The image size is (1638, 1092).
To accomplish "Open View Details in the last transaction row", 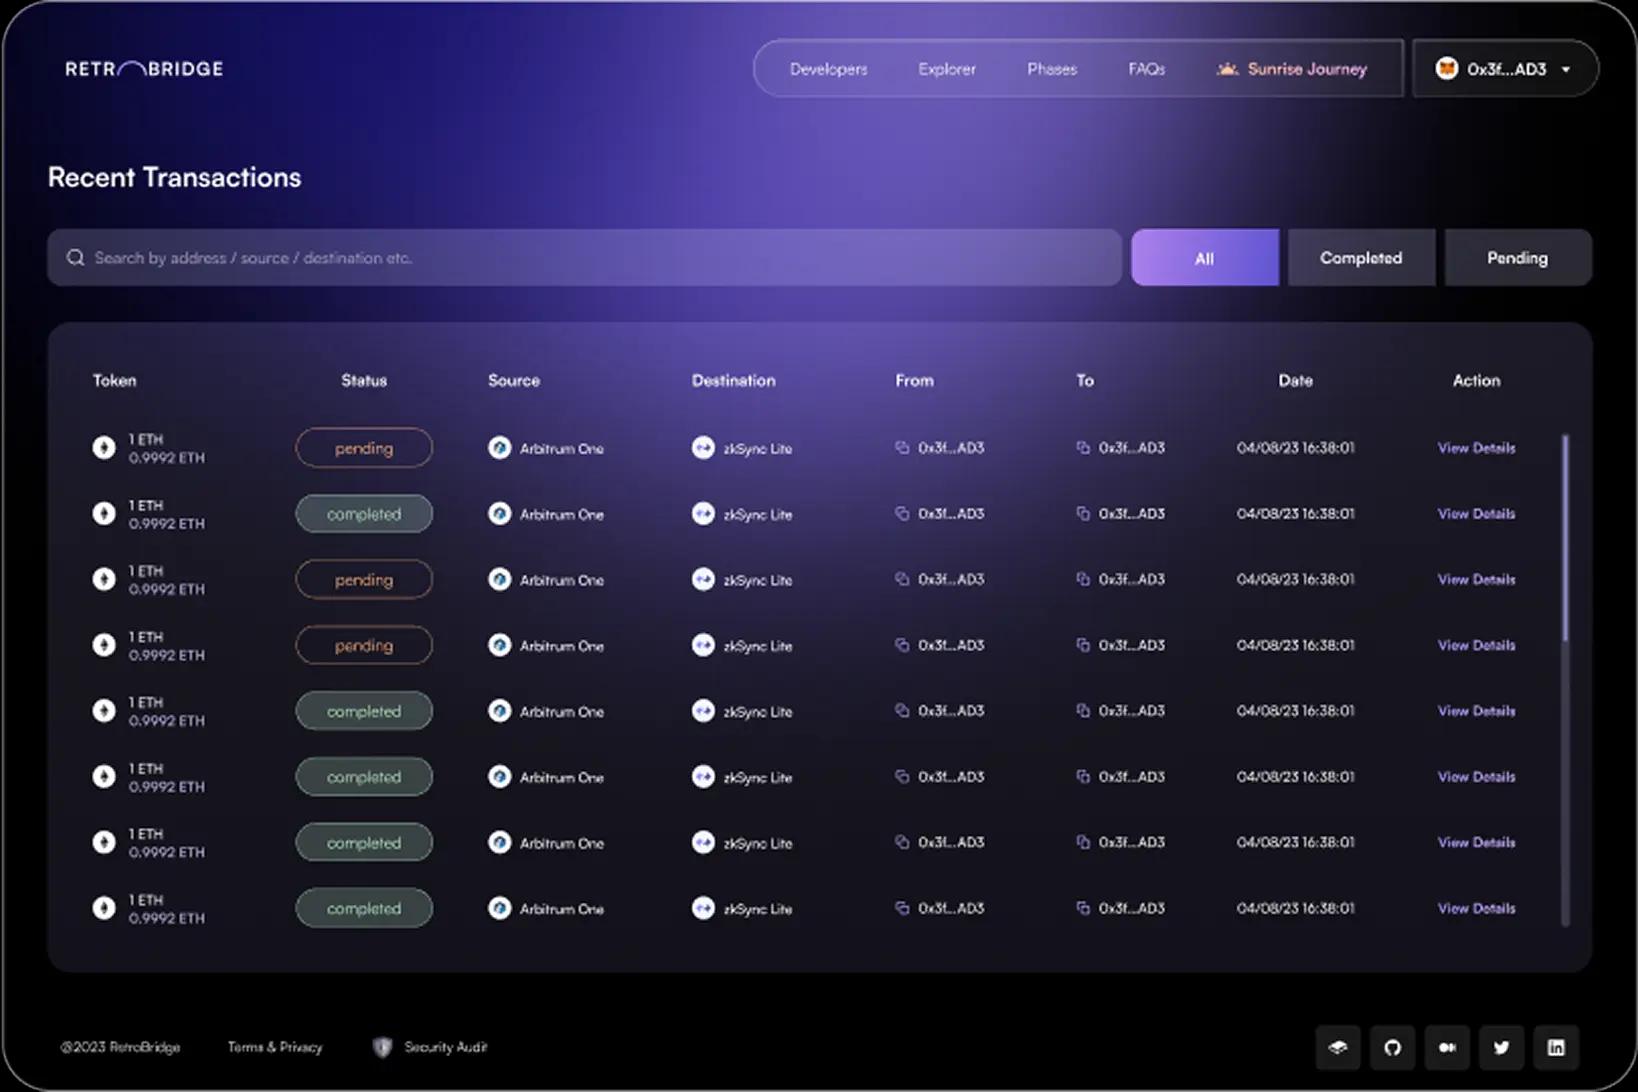I will (x=1476, y=908).
